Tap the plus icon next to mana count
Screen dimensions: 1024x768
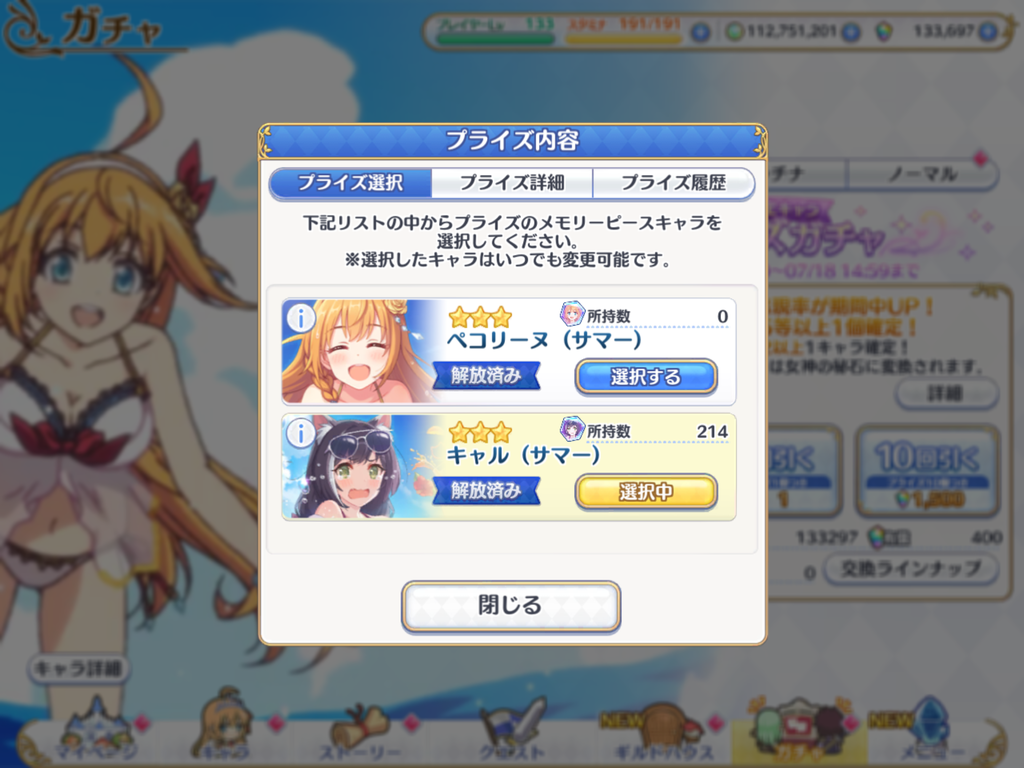pos(850,31)
